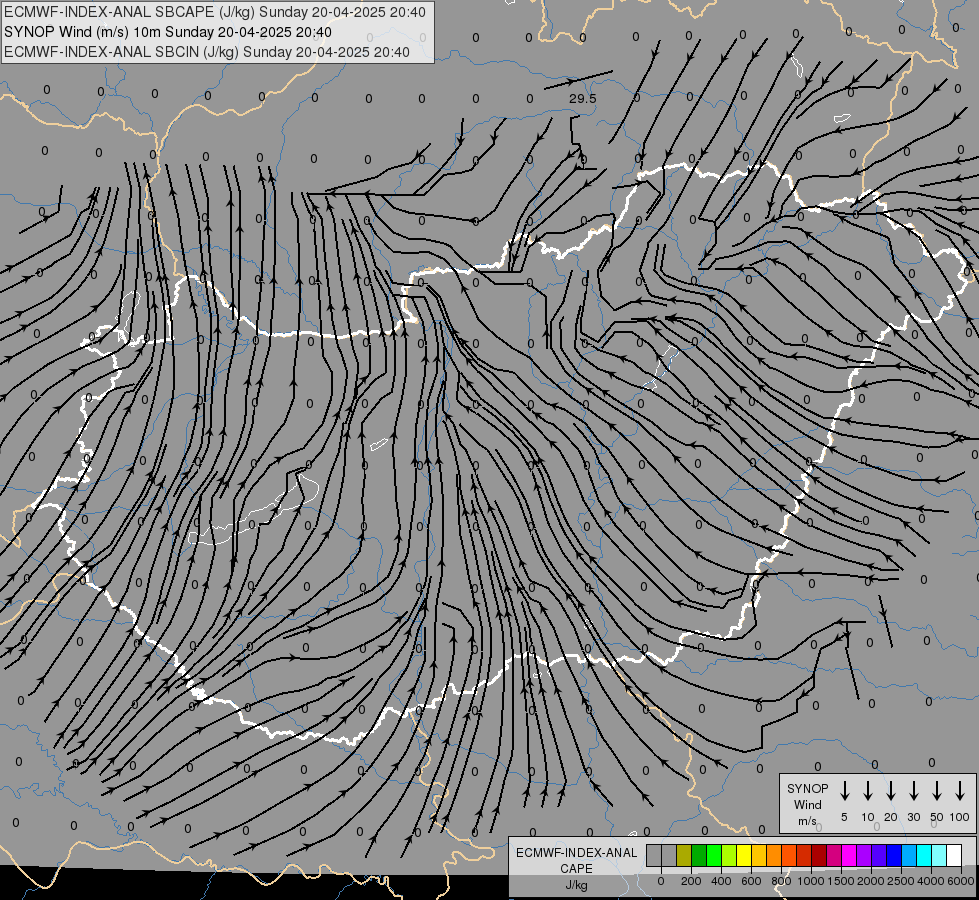979x900 pixels.
Task: Click the 1500 tick label on CAPE scale
Action: point(841,881)
